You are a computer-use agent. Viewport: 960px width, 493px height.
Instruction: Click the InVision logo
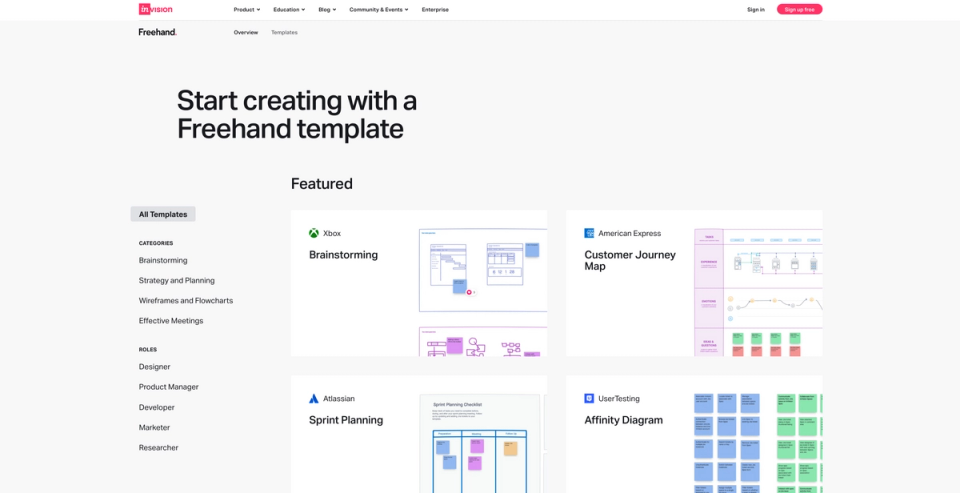(x=156, y=9)
